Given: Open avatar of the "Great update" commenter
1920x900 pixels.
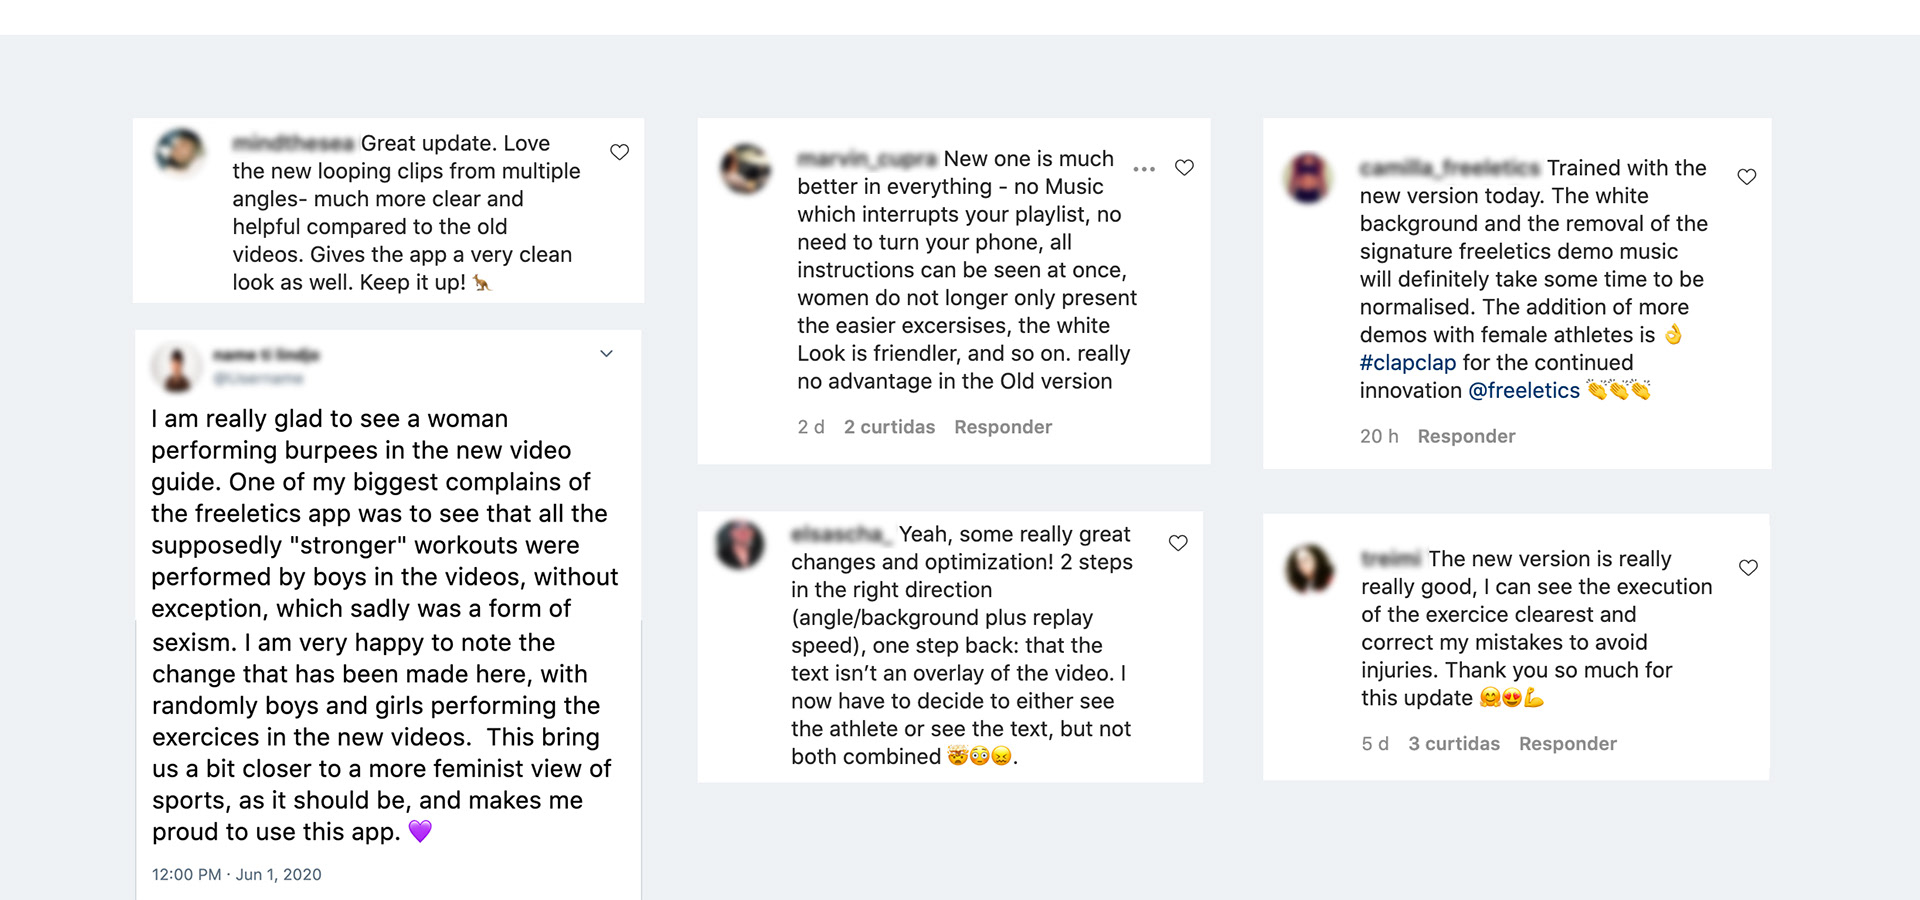Looking at the screenshot, I should tap(180, 151).
